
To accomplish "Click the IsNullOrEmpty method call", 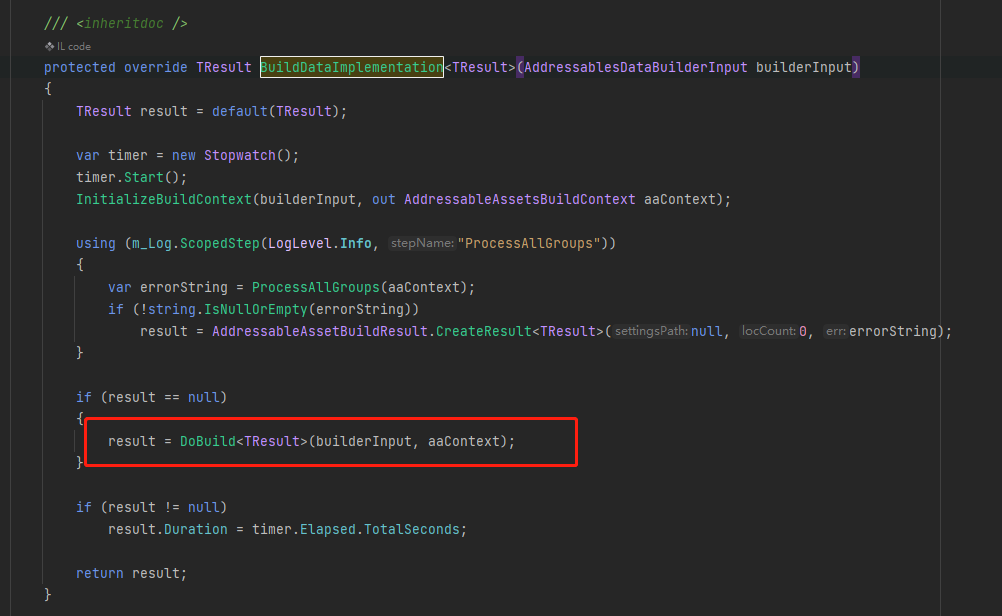I will 256,309.
